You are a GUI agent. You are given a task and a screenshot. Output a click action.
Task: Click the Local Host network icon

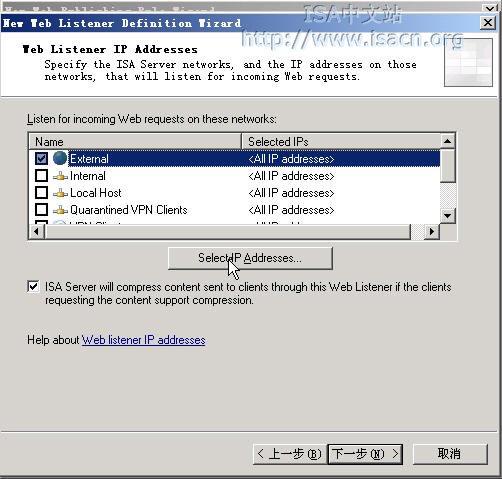[60, 193]
